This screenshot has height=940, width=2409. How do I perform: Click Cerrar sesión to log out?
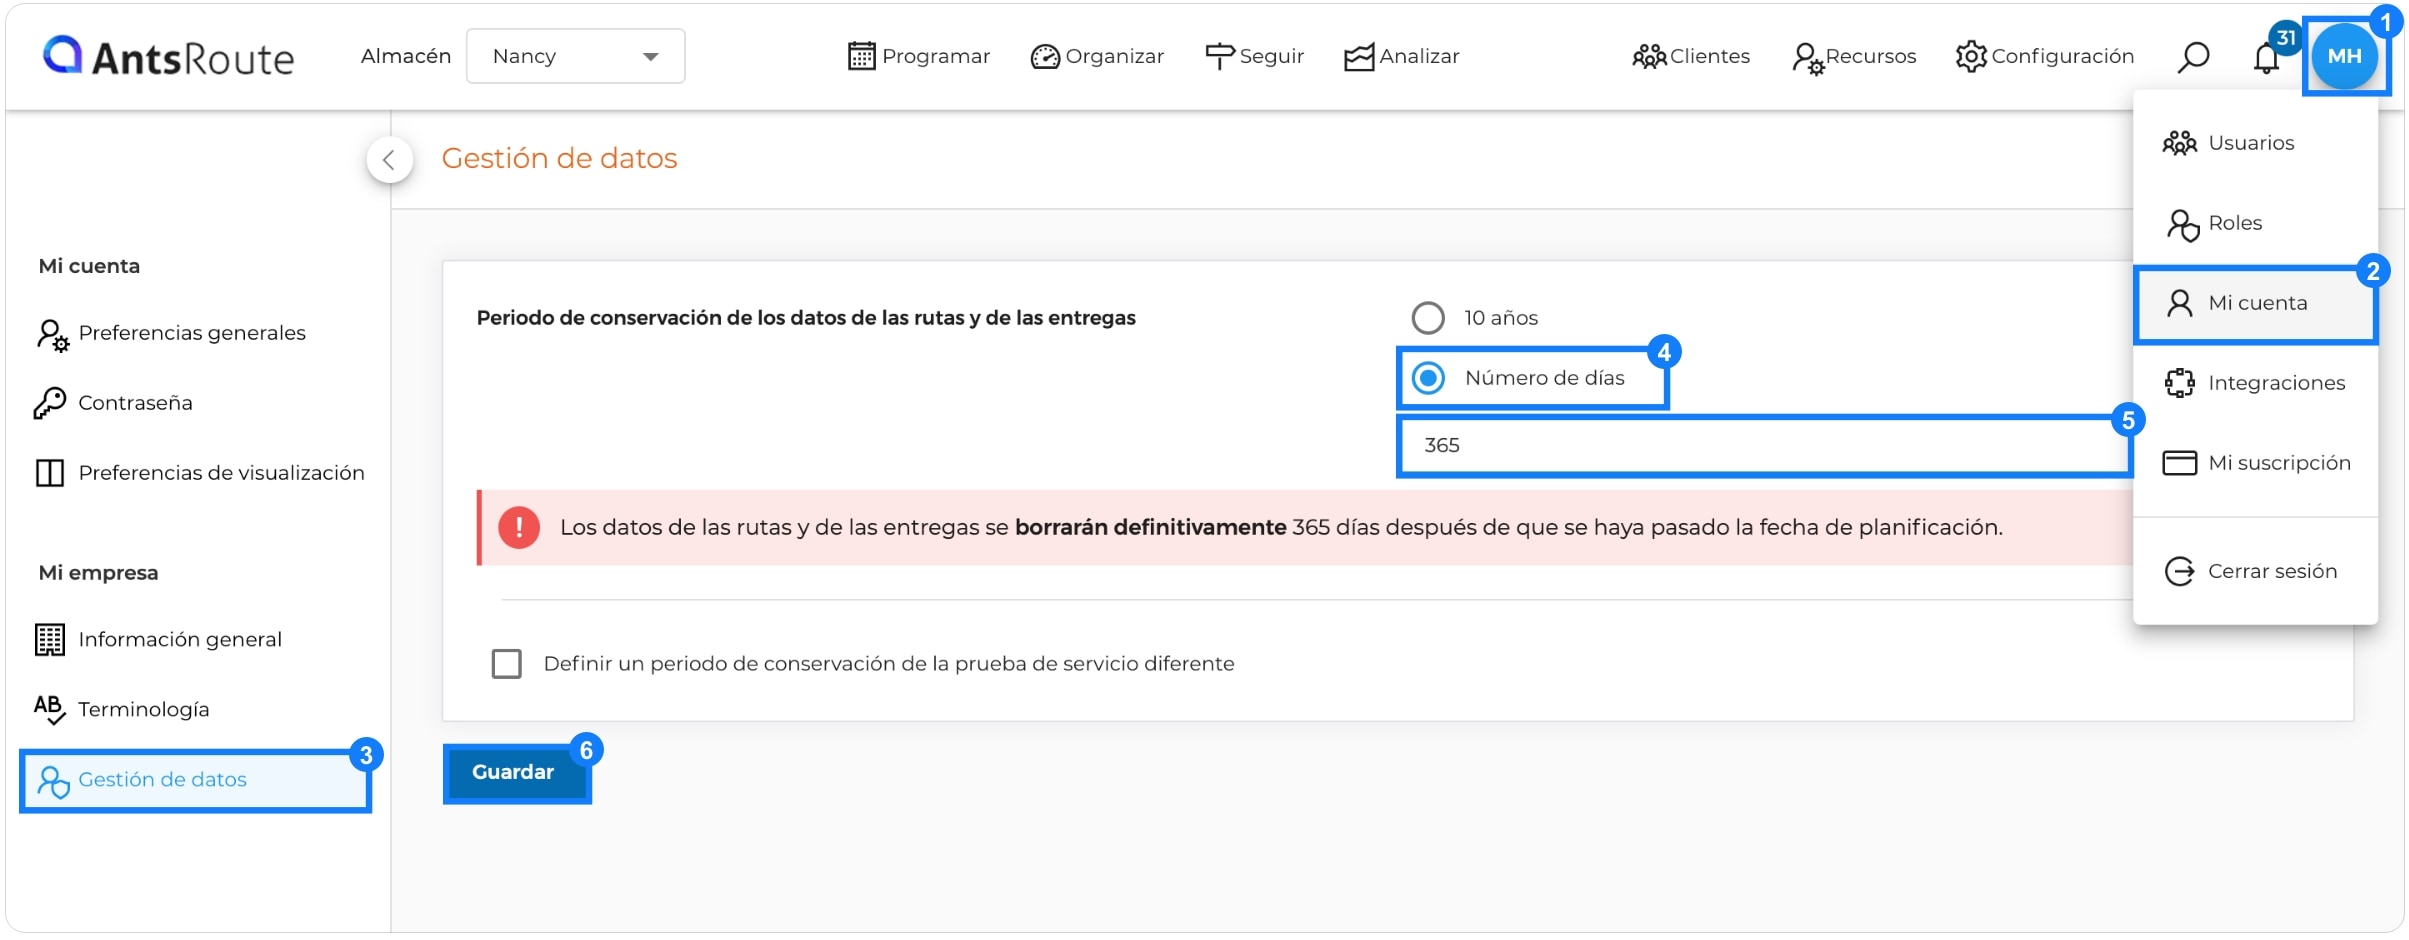pos(2255,571)
